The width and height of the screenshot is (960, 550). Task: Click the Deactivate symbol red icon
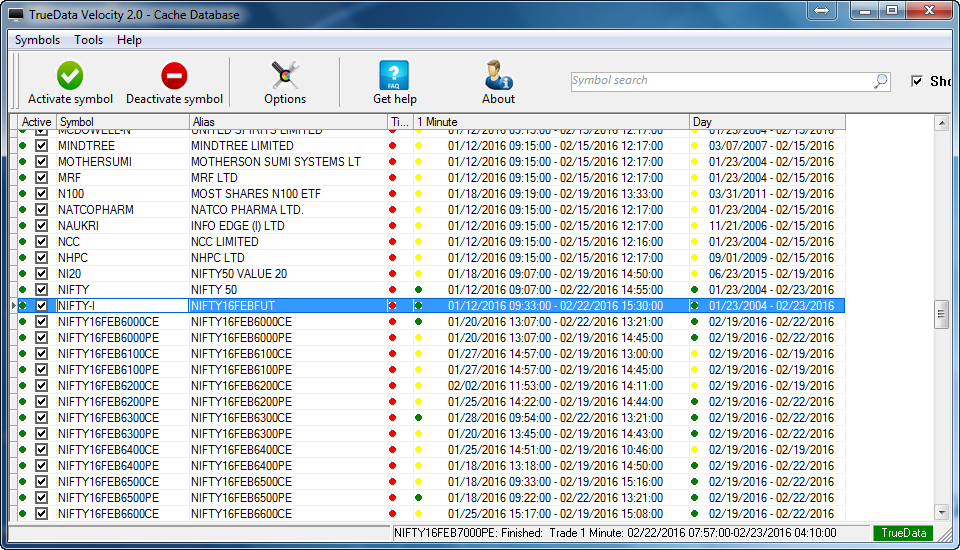(174, 76)
